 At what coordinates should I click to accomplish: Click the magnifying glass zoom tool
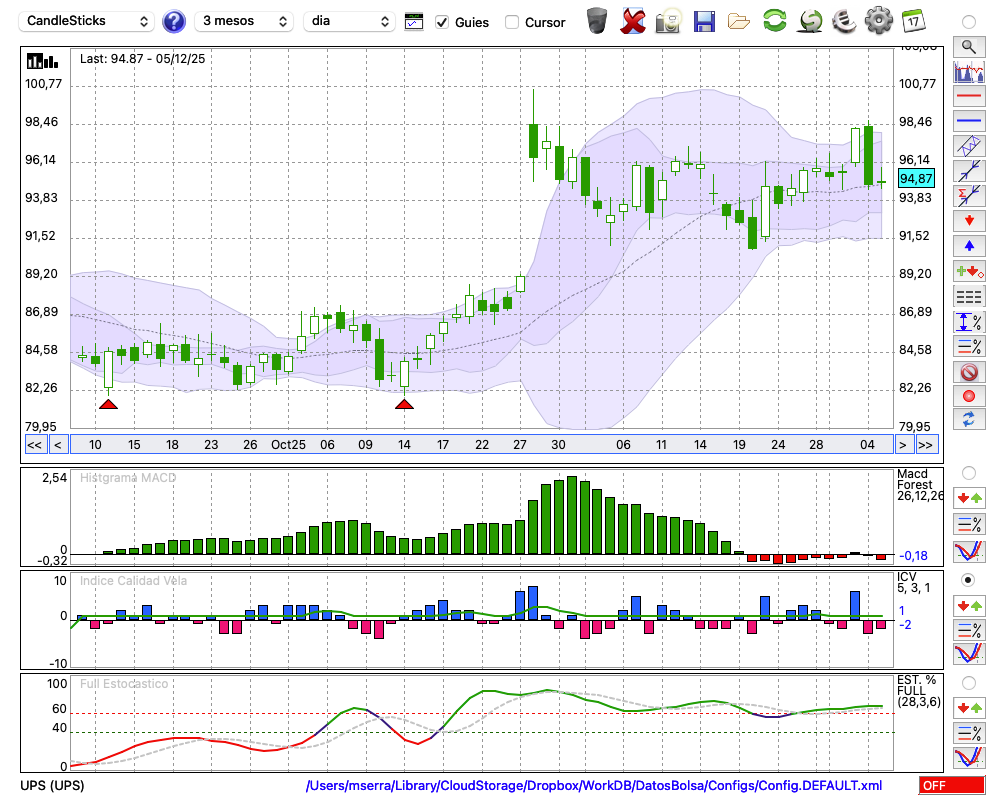[968, 46]
